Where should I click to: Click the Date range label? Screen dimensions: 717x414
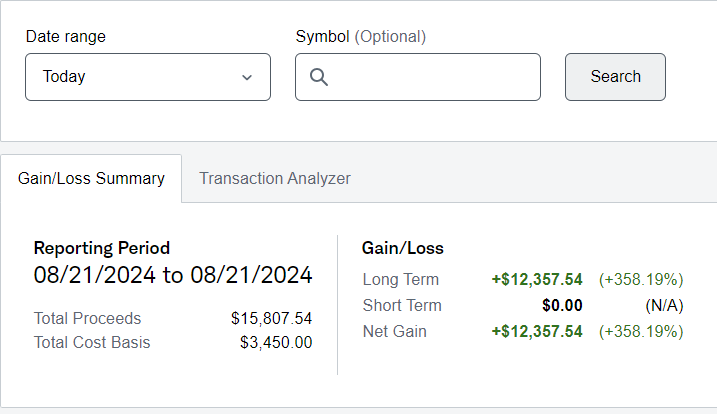tap(66, 37)
